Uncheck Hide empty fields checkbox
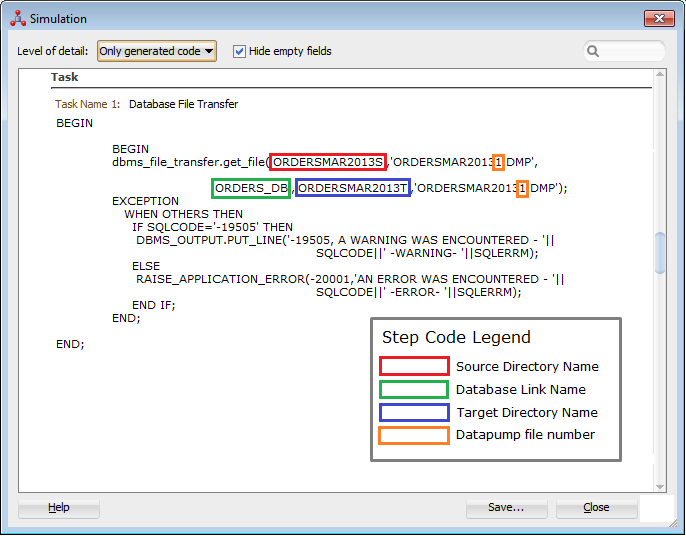This screenshot has height=536, width=686. click(239, 51)
